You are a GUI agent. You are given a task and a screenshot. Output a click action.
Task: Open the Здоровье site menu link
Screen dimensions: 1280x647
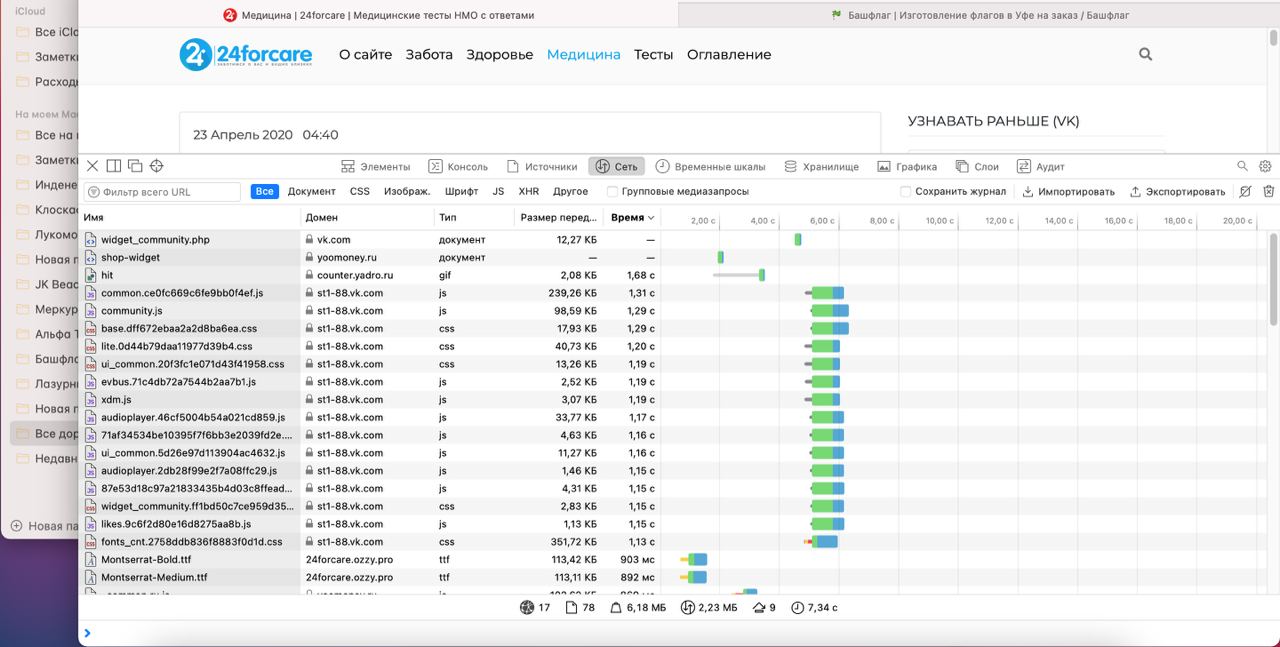500,55
